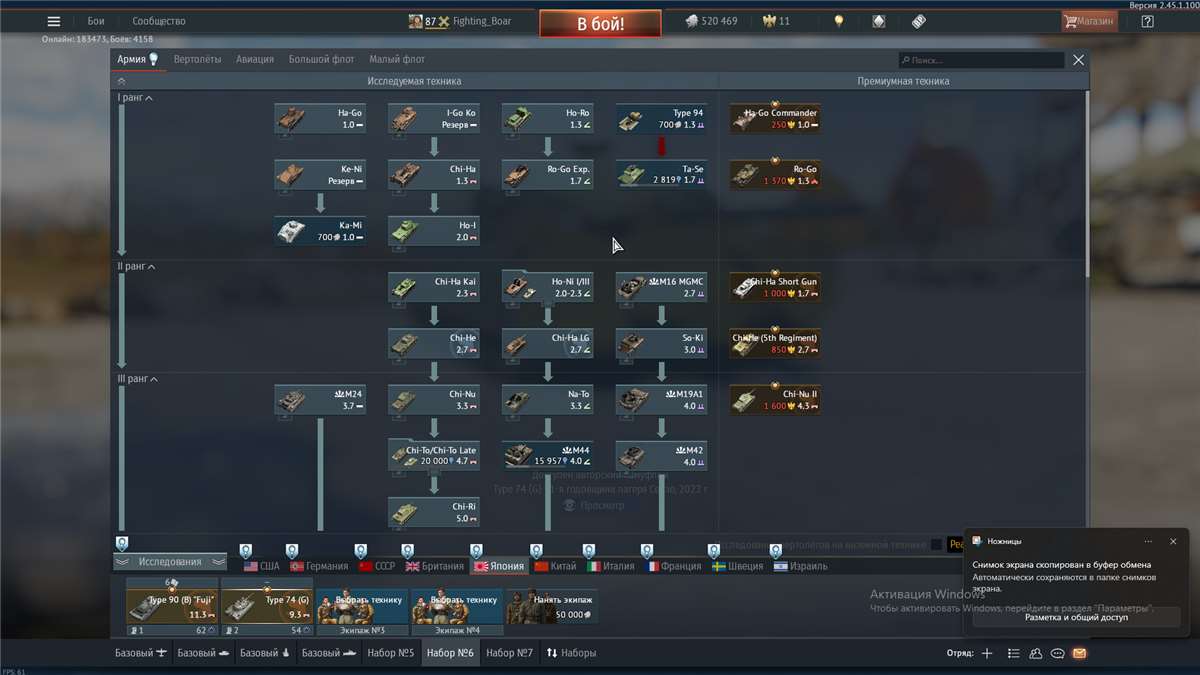Select the M44 vehicle
Viewport: 1200px width, 675px height.
pyautogui.click(x=548, y=456)
